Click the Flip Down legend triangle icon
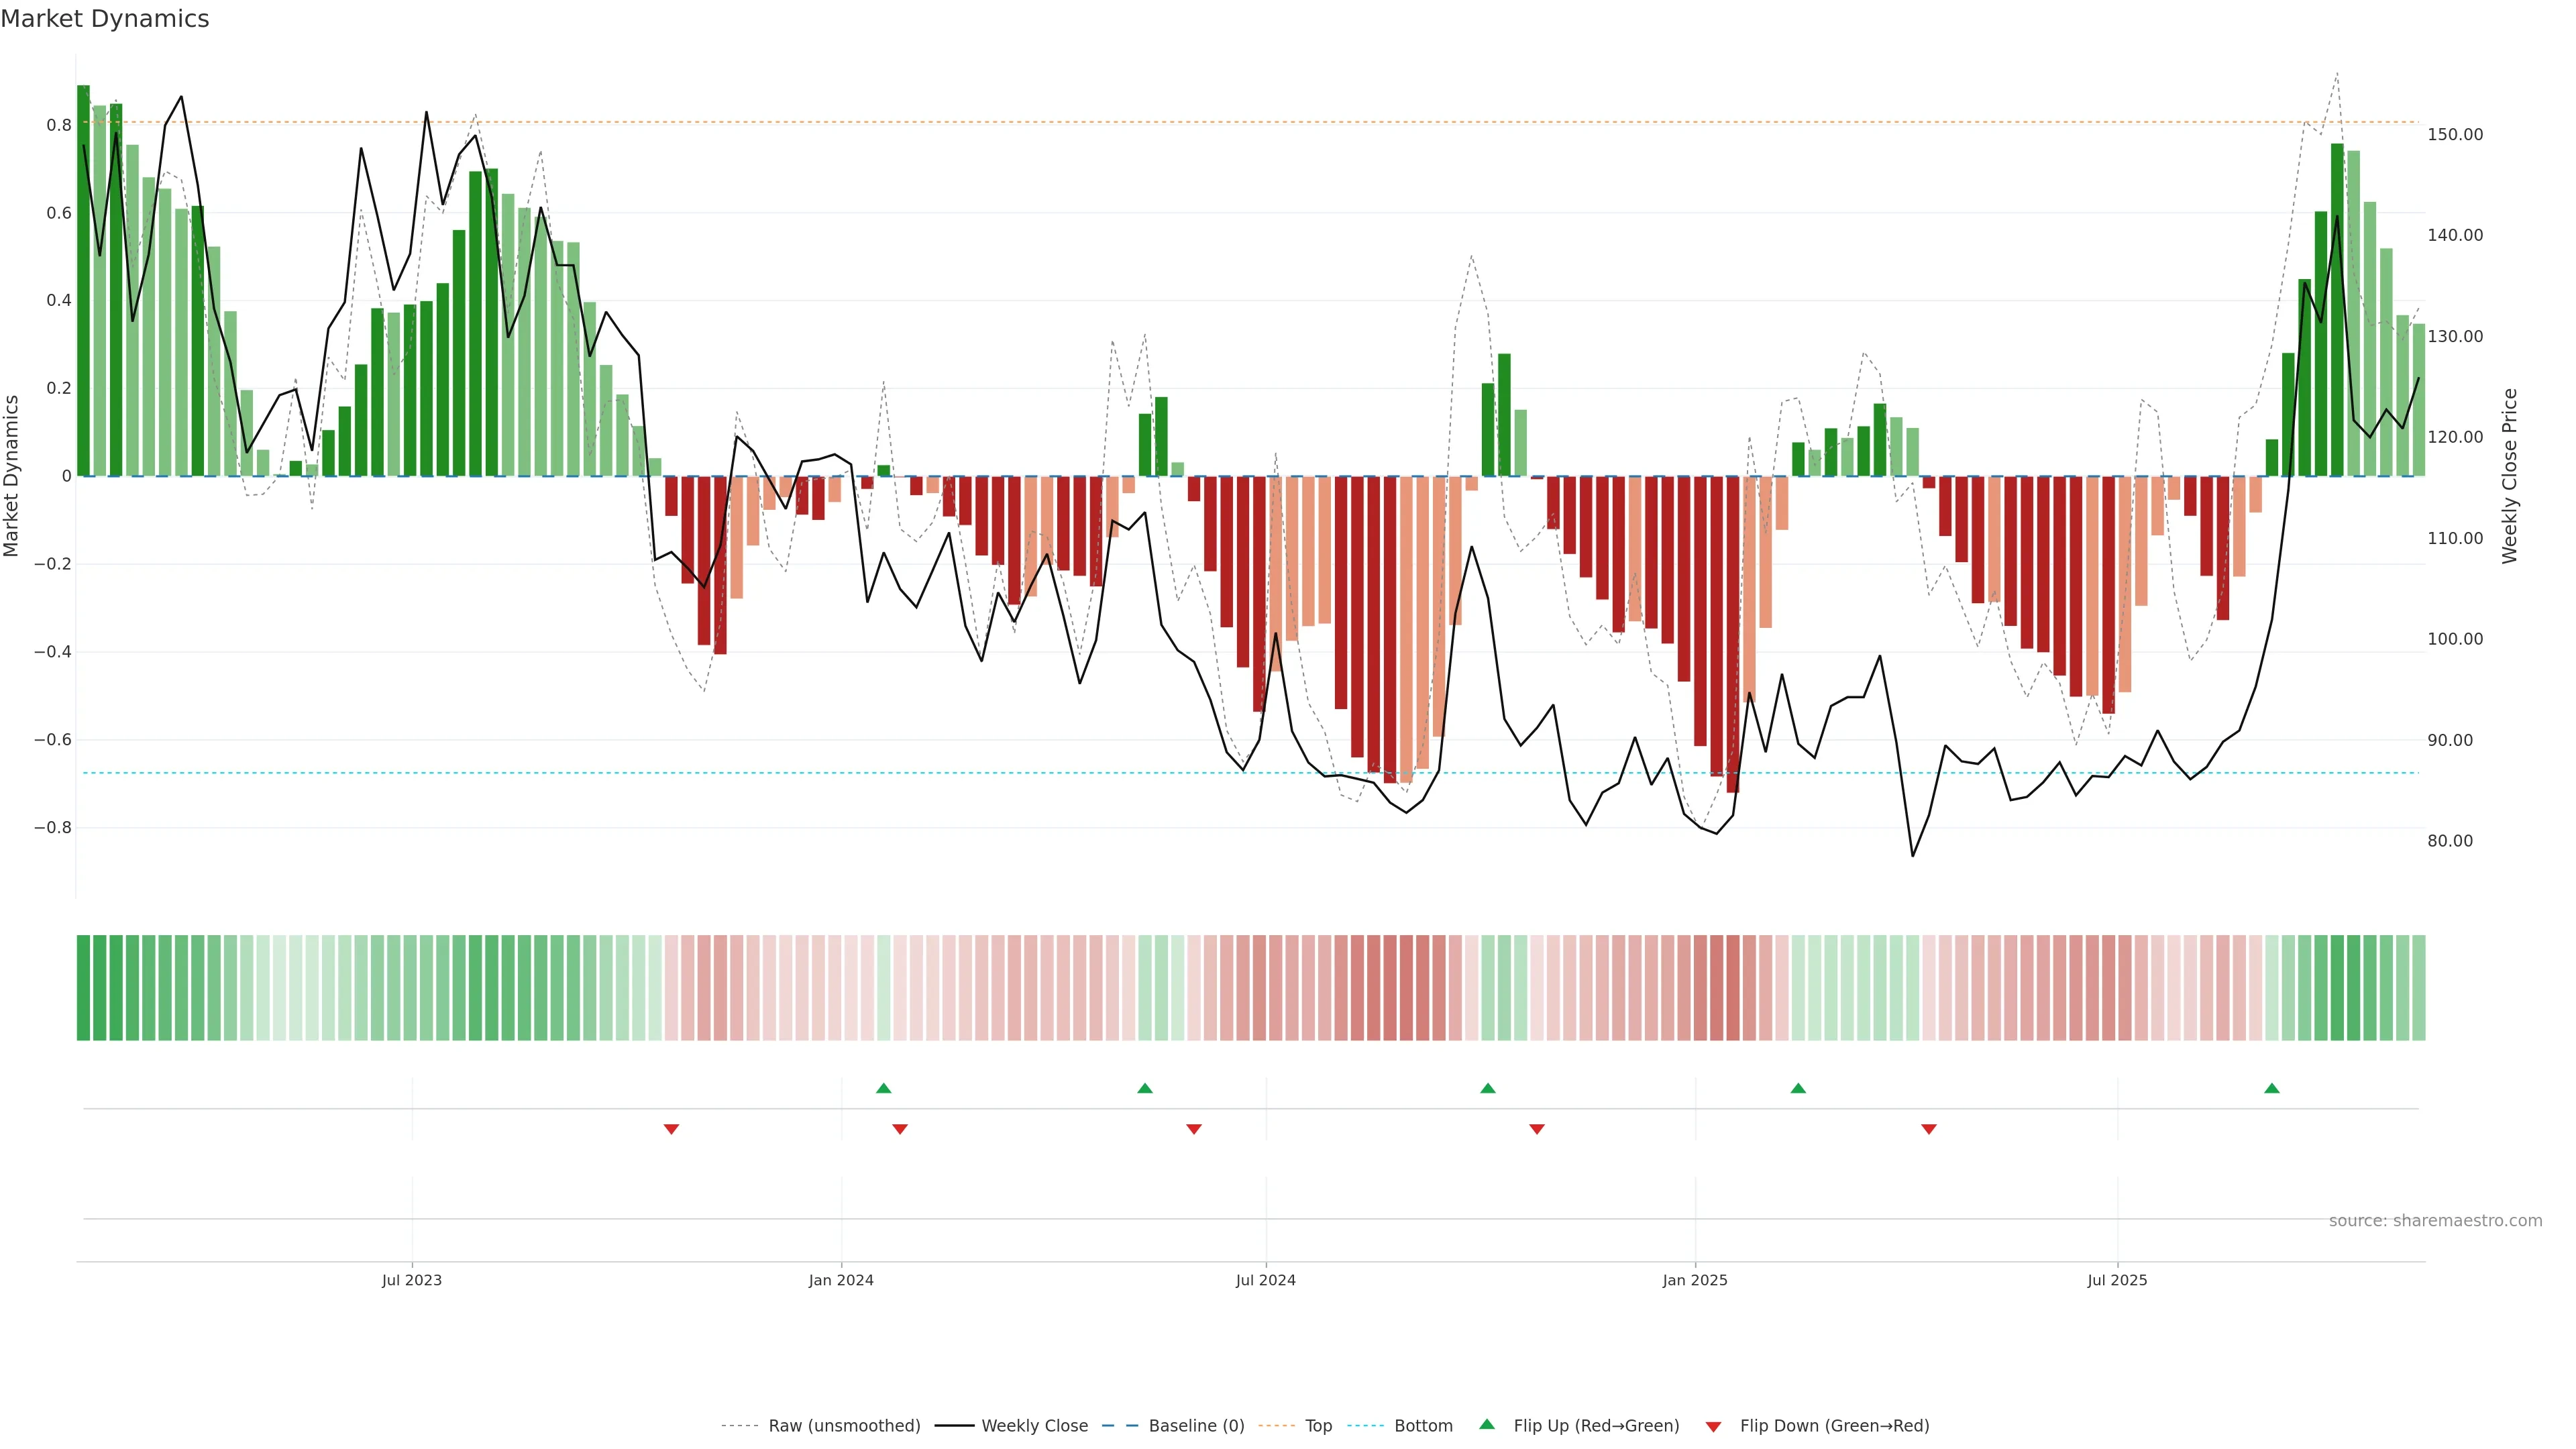The height and width of the screenshot is (1449, 2576). pos(1713,1427)
